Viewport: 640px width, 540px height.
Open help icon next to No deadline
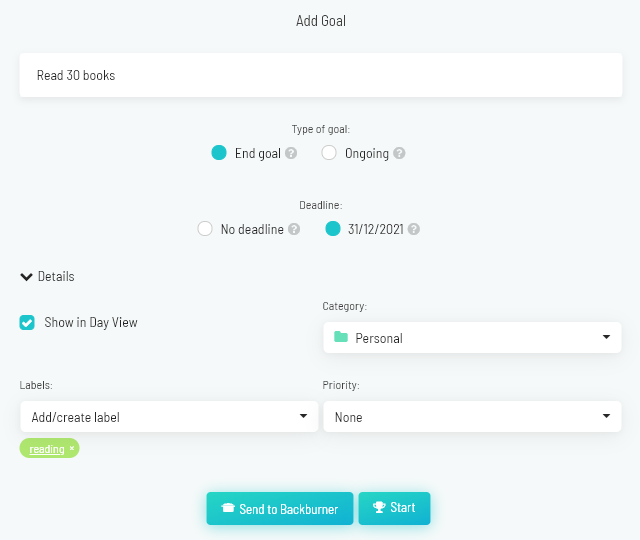pos(294,229)
